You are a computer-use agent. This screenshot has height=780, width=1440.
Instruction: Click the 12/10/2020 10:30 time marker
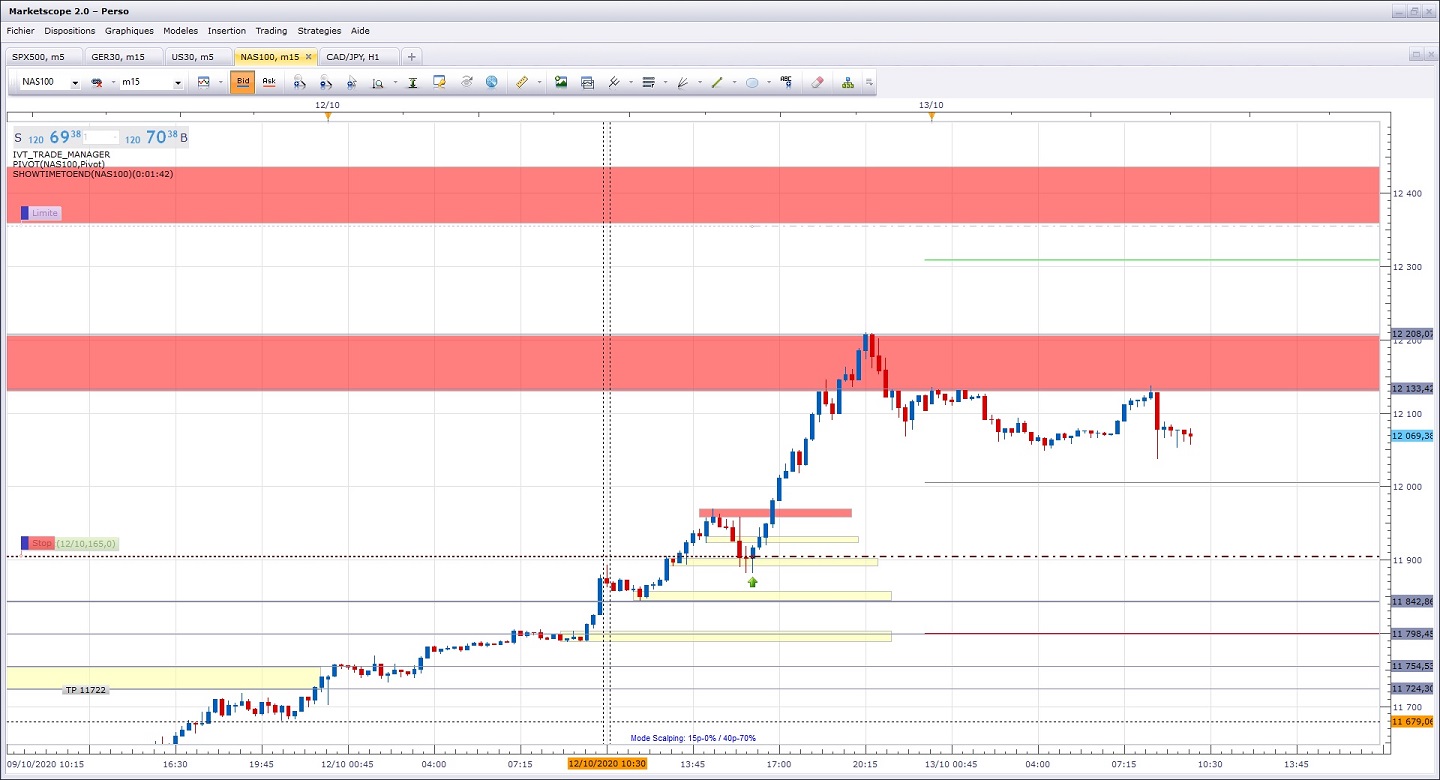click(606, 764)
